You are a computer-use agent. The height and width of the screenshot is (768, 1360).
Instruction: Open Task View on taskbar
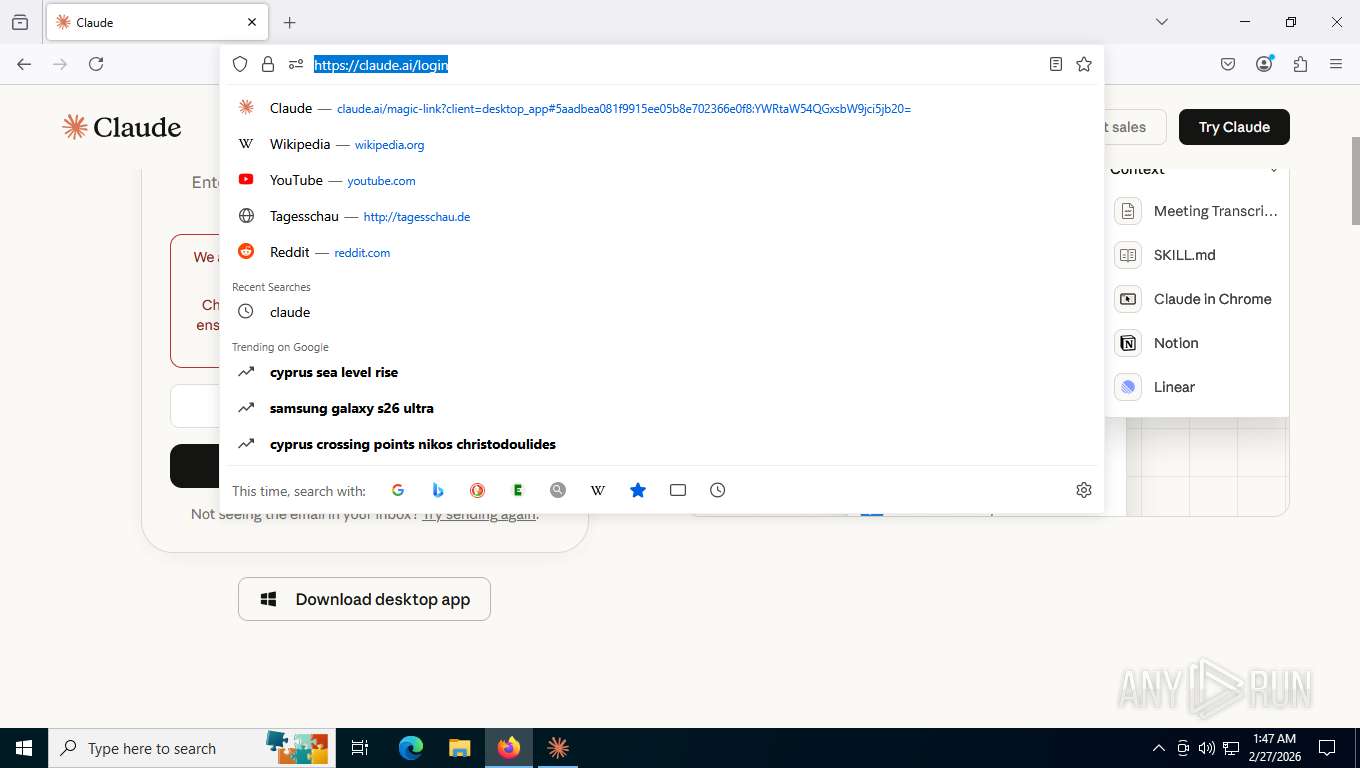click(360, 748)
